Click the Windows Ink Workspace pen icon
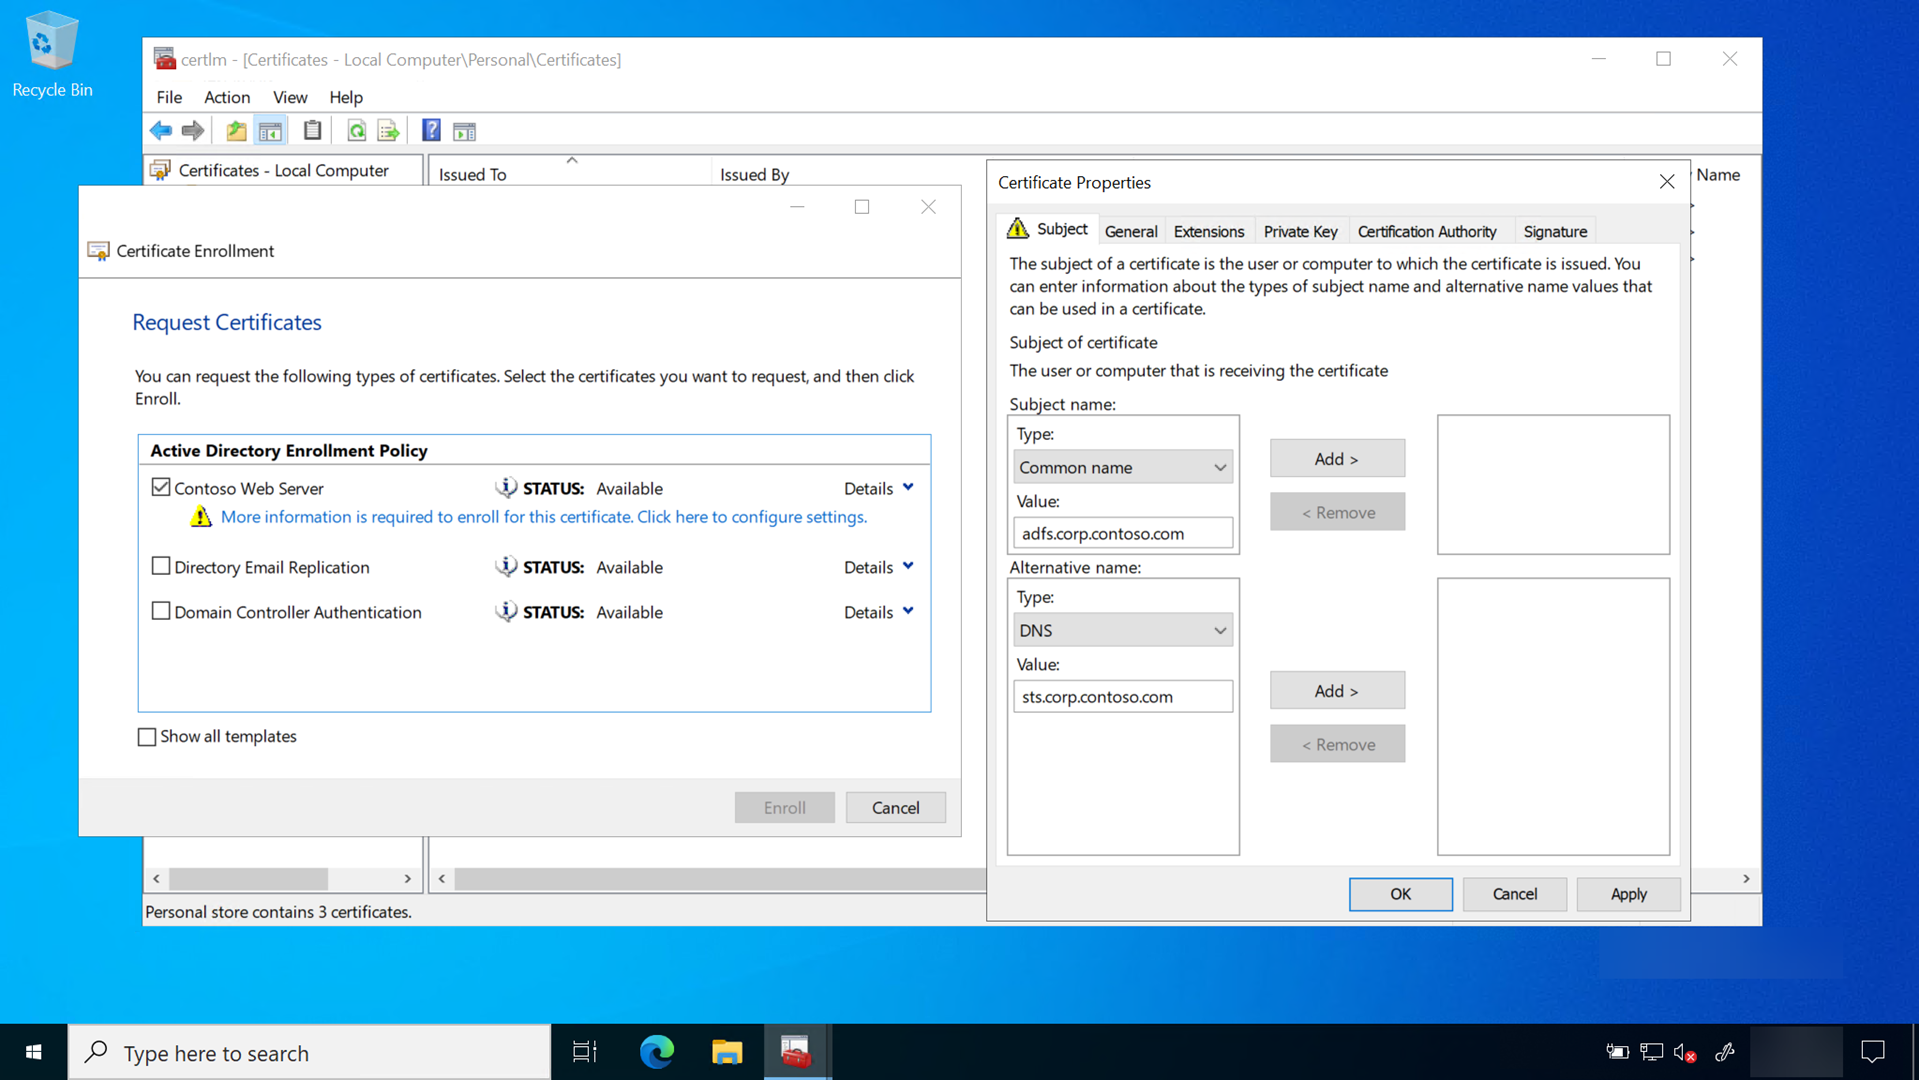Viewport: 1919px width, 1080px height. coord(1725,1052)
